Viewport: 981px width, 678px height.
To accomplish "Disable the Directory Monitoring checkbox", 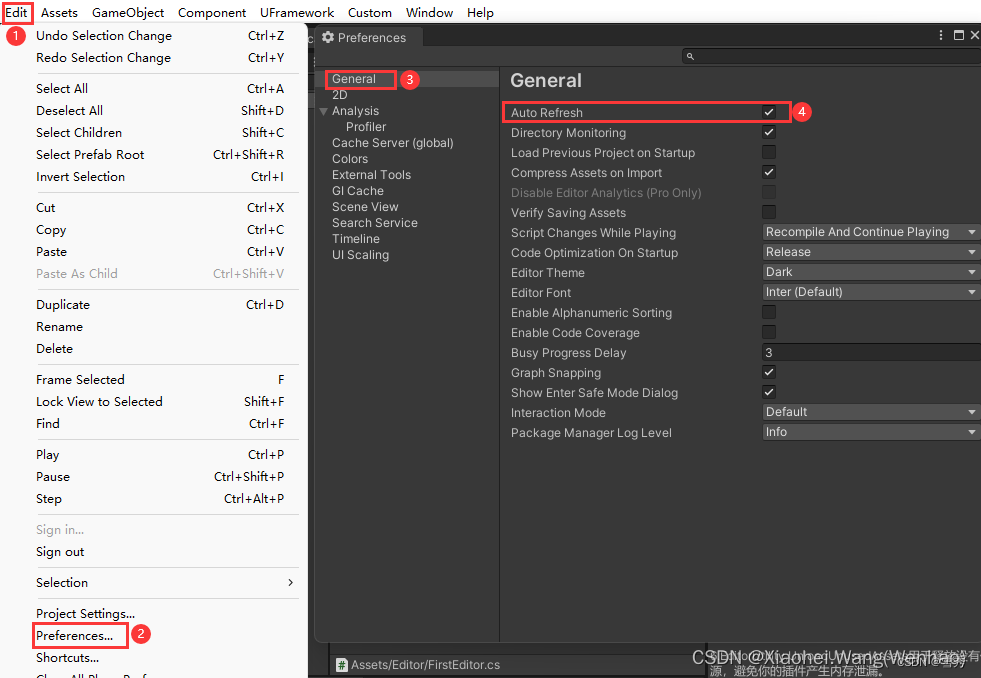I will pos(769,132).
